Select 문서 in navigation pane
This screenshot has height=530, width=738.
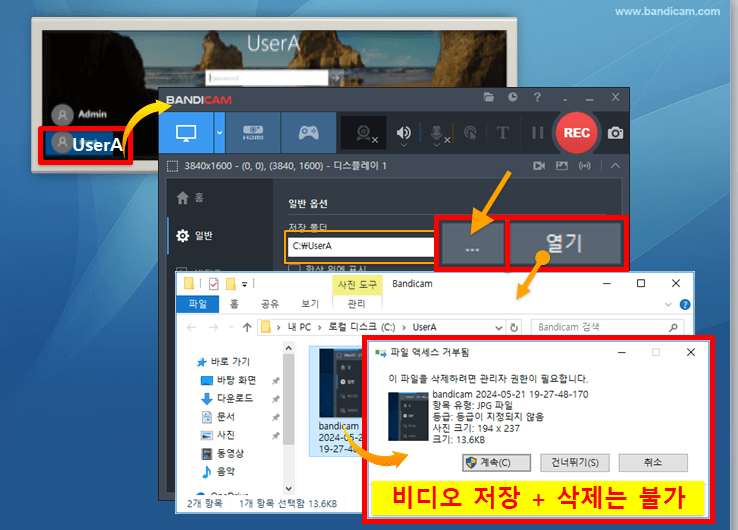pyautogui.click(x=218, y=417)
